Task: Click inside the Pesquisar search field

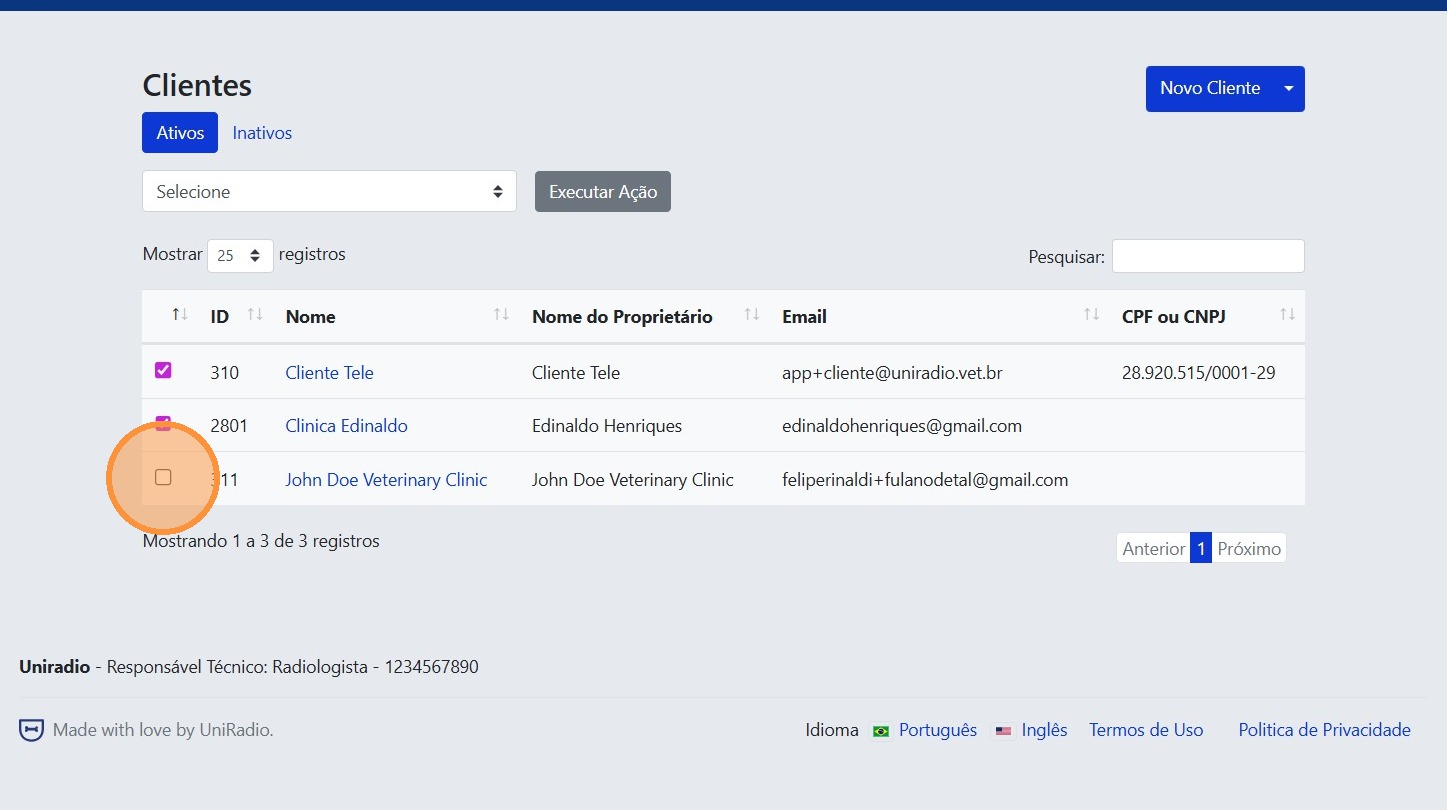Action: coord(1207,256)
